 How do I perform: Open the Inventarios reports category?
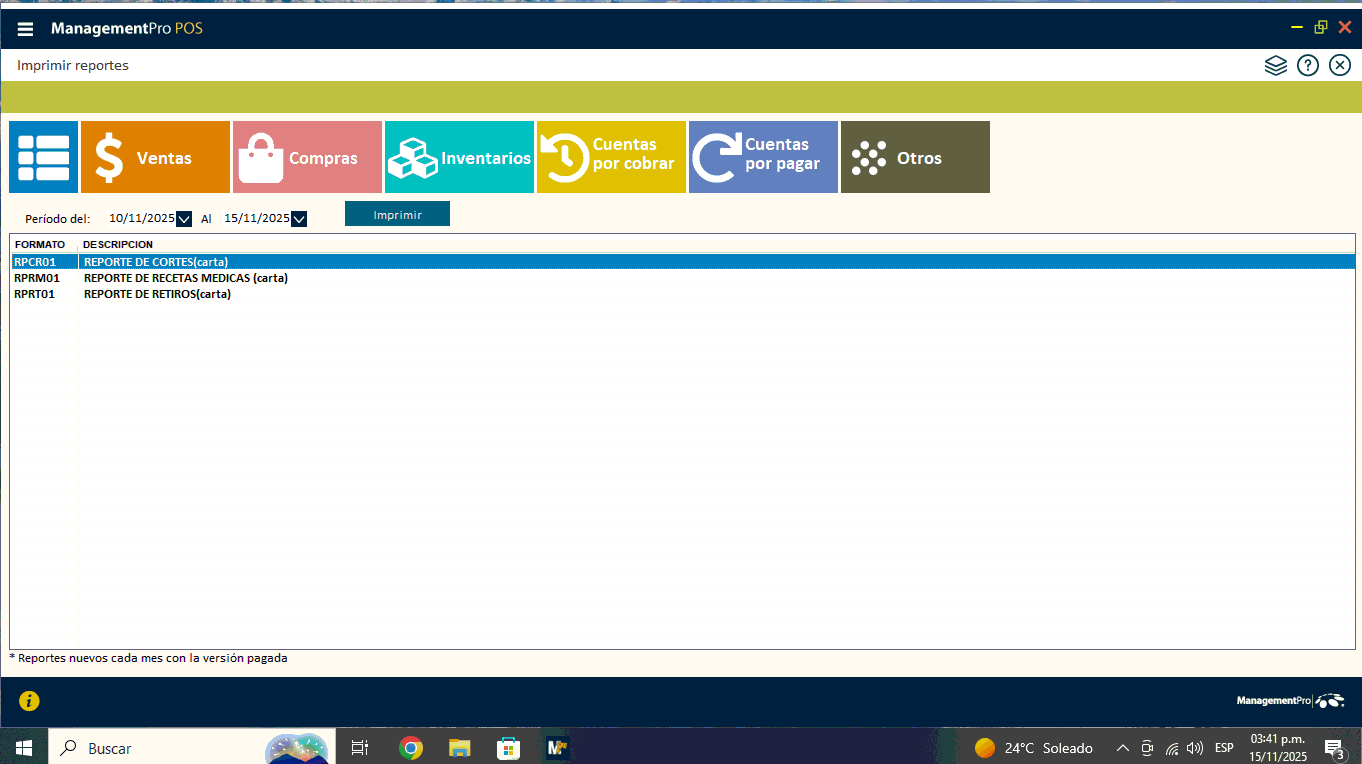(459, 157)
